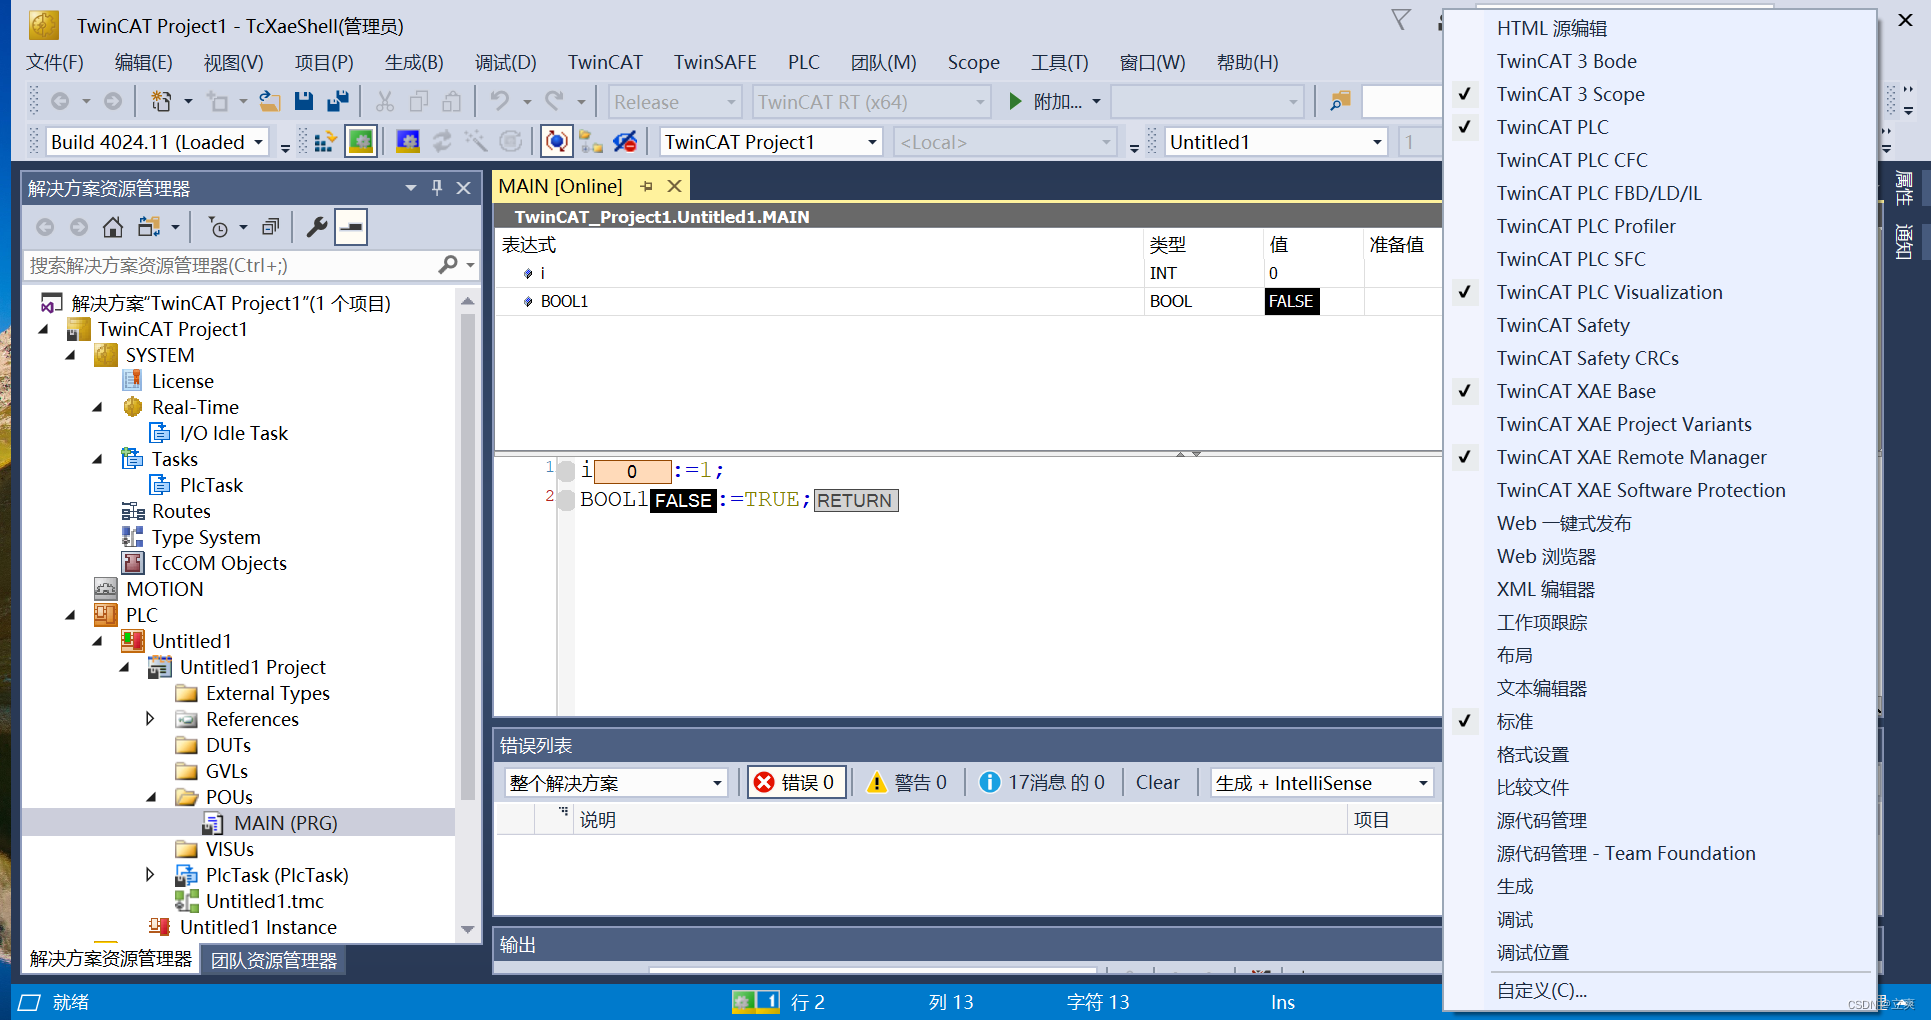This screenshot has height=1020, width=1931.
Task: Select the Type System tree item
Action: pyautogui.click(x=206, y=537)
